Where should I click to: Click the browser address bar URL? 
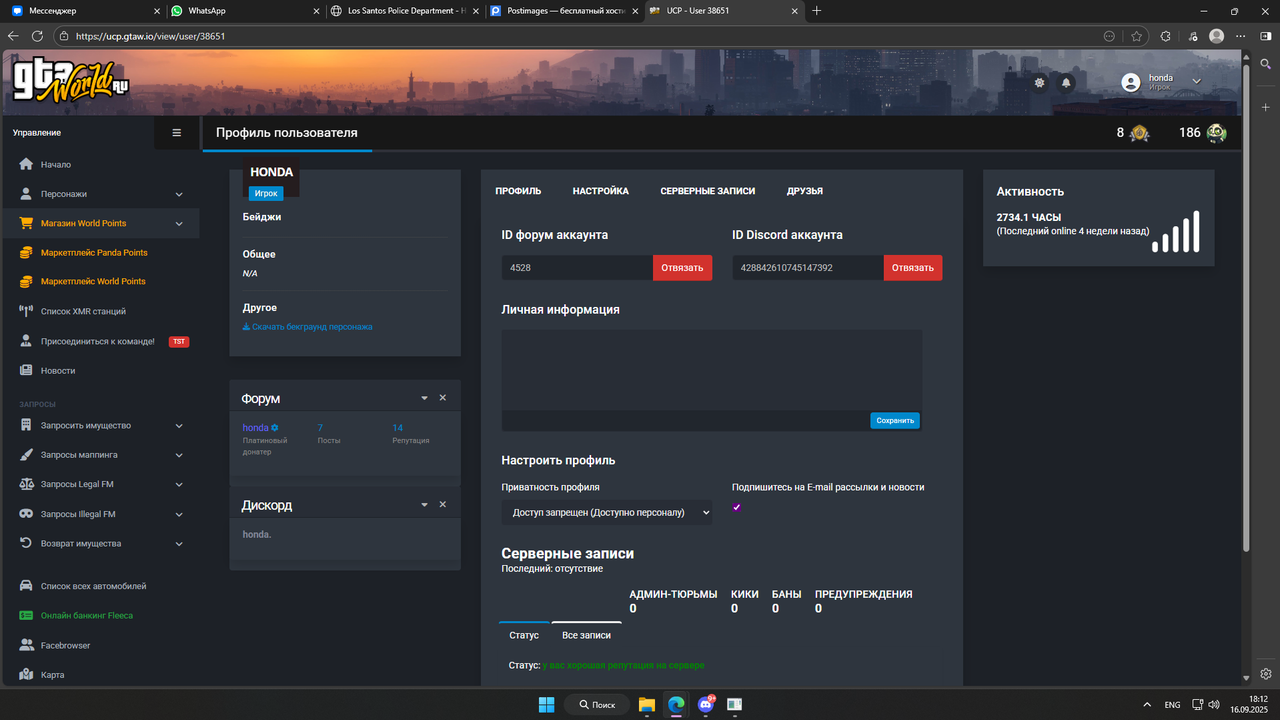click(x=150, y=36)
